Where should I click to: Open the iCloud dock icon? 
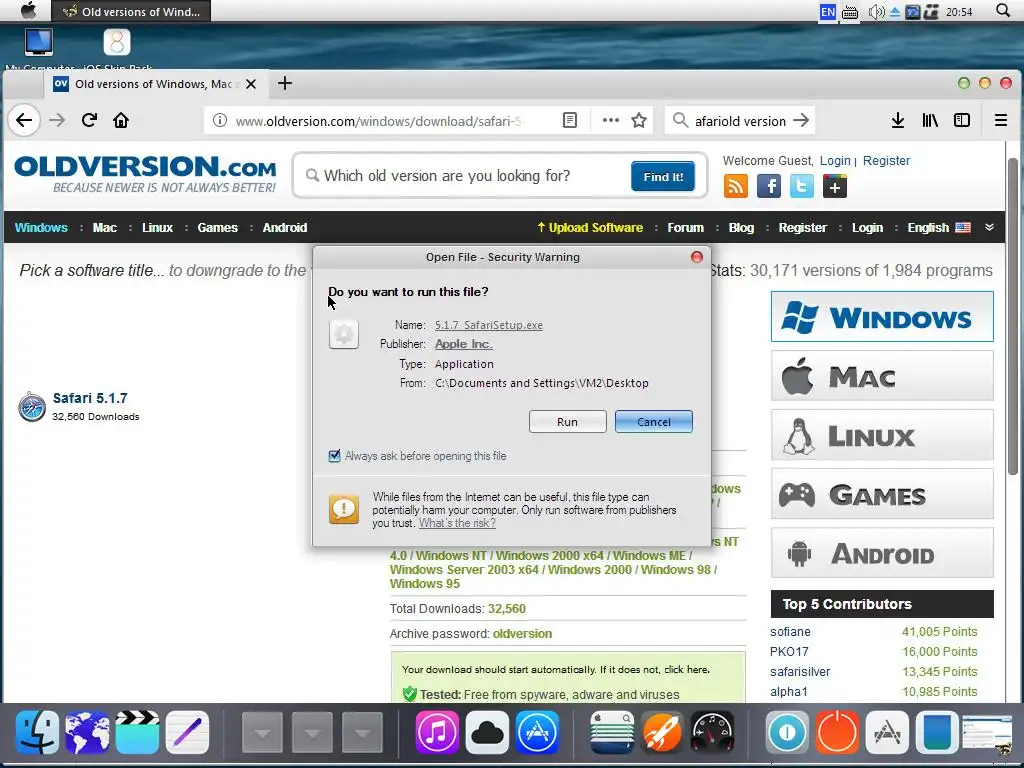[x=487, y=732]
